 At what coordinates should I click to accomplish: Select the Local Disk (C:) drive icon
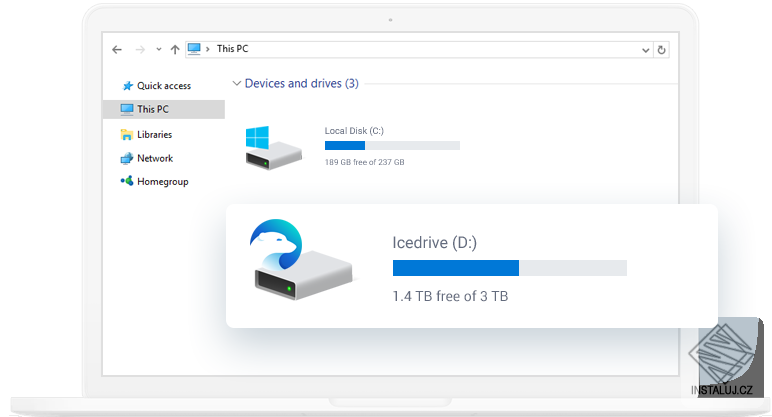tap(273, 148)
